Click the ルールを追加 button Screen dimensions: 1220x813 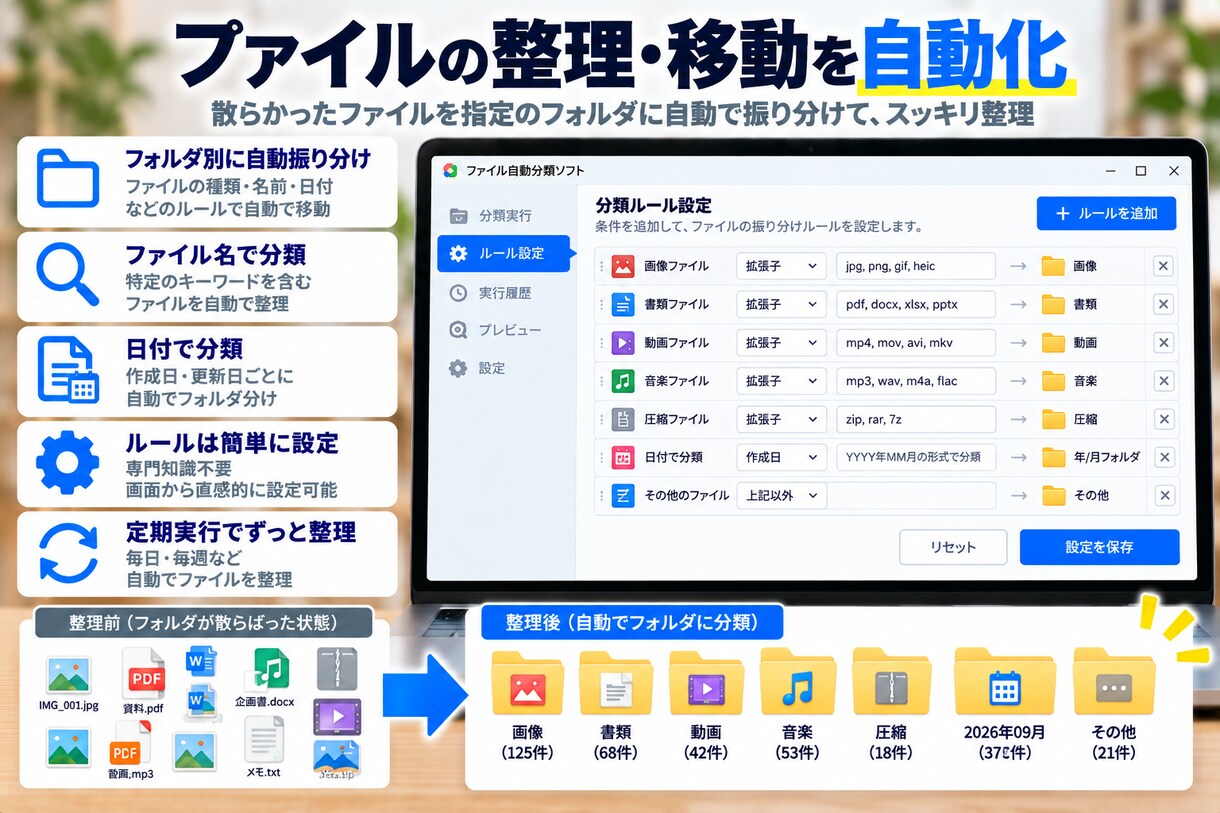1106,213
